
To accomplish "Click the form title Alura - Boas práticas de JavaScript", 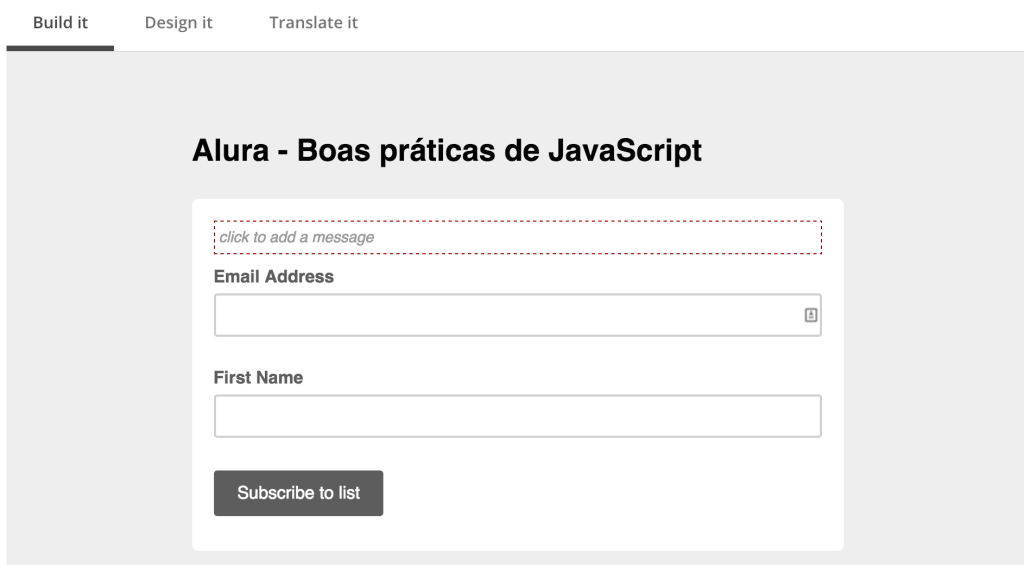I will [447, 151].
